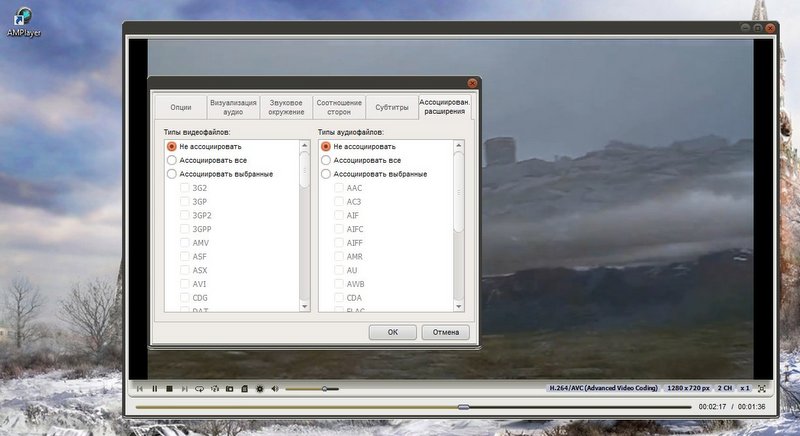Stop the video playback
Viewport: 800px width, 436px height.
[x=169, y=389]
